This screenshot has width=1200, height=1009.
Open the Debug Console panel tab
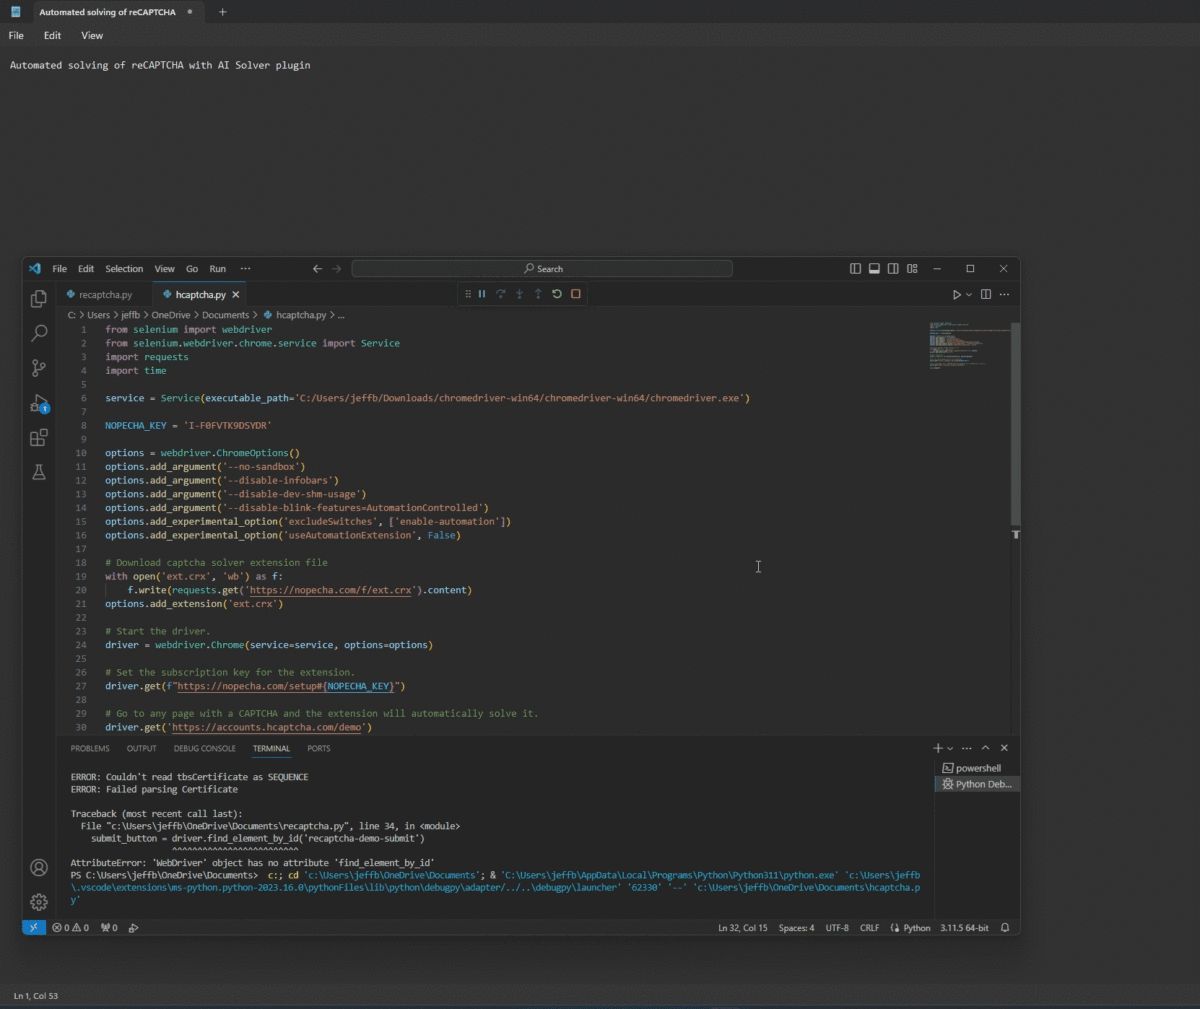[x=204, y=748]
